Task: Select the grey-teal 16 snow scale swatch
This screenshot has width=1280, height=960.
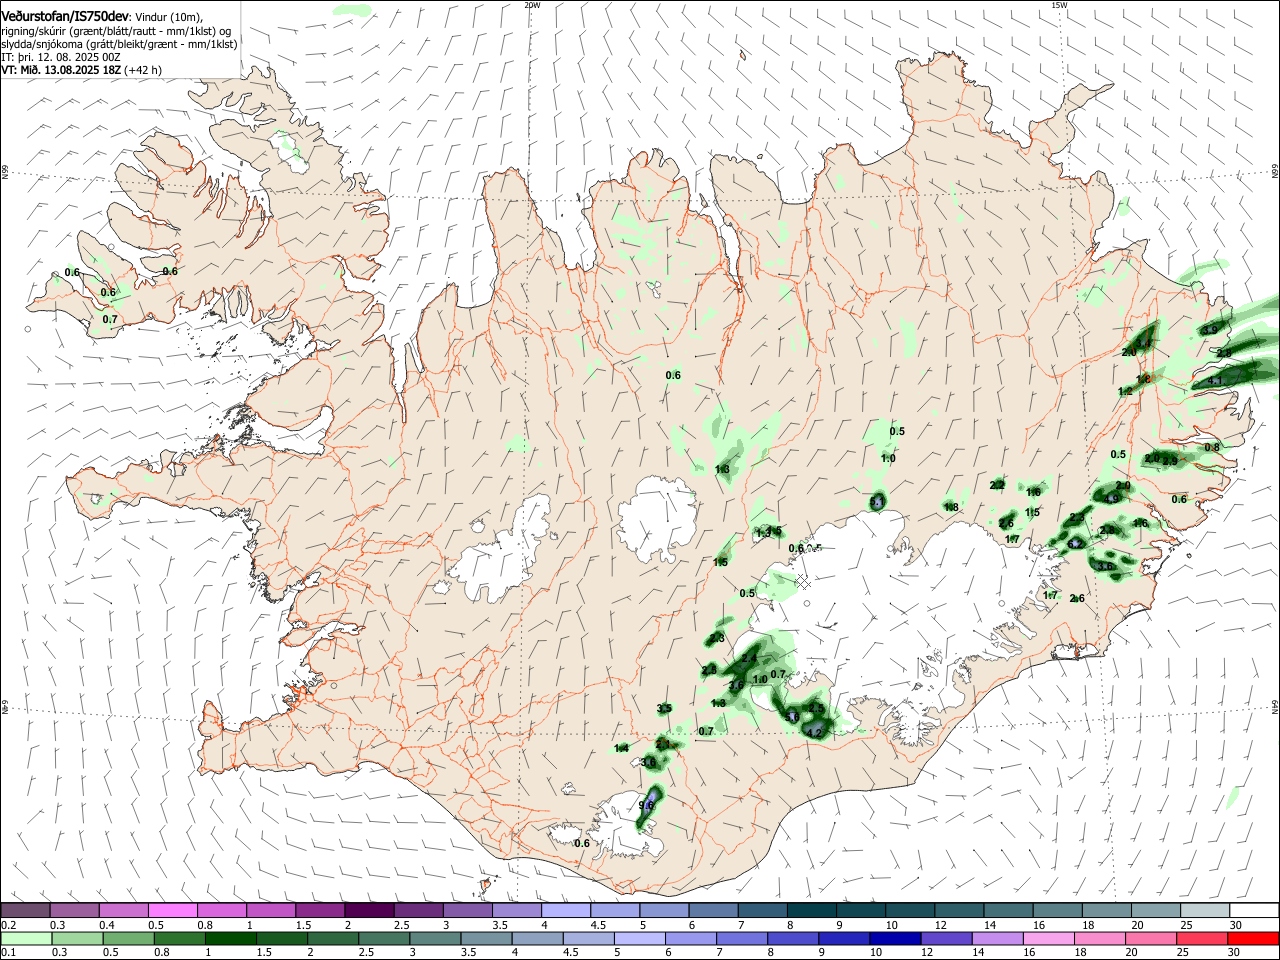Action: pyautogui.click(x=1058, y=910)
